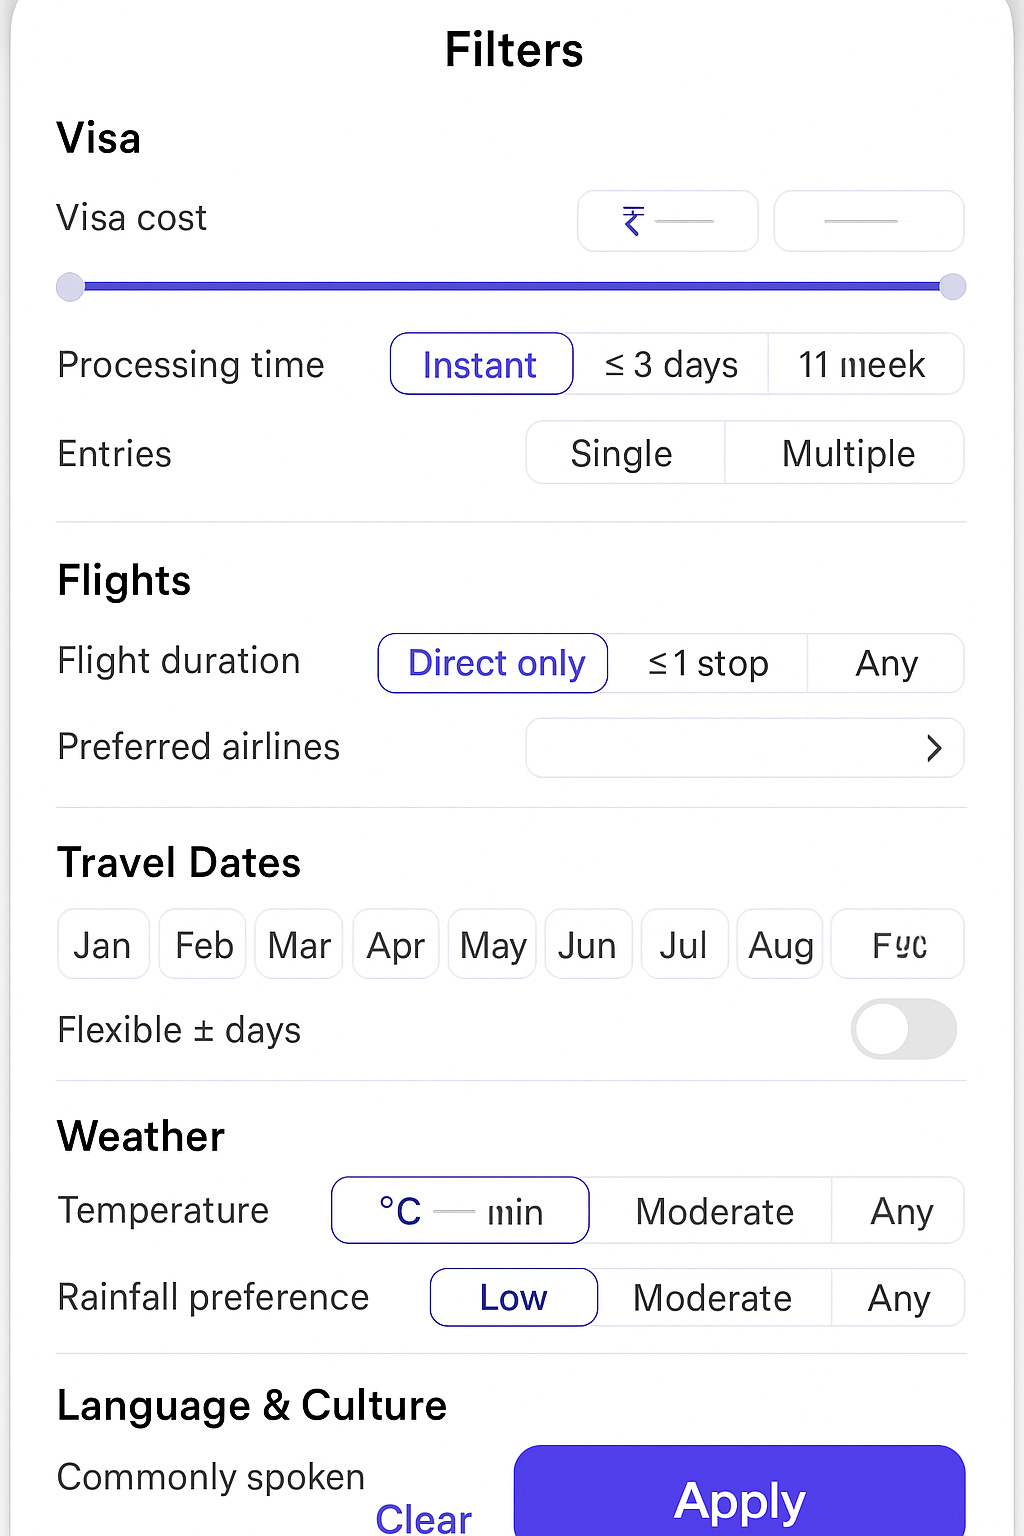Select °C min temperature option
The width and height of the screenshot is (1024, 1536).
(x=460, y=1211)
